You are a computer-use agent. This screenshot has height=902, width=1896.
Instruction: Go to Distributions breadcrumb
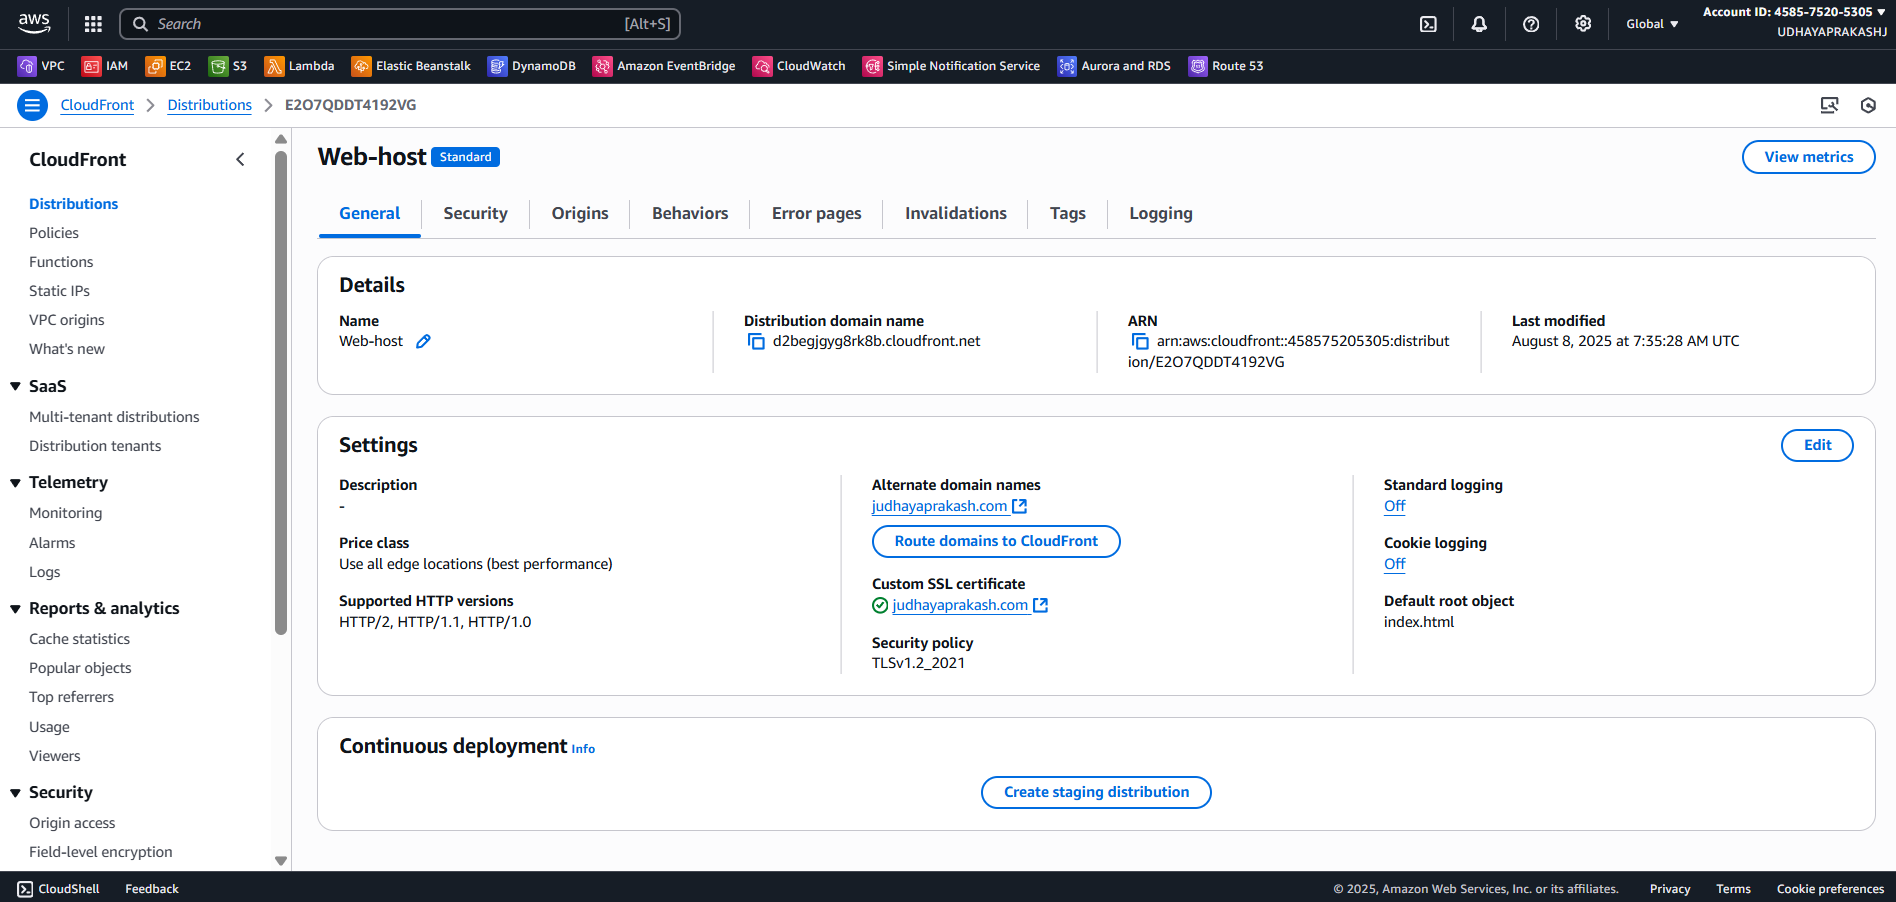[209, 105]
